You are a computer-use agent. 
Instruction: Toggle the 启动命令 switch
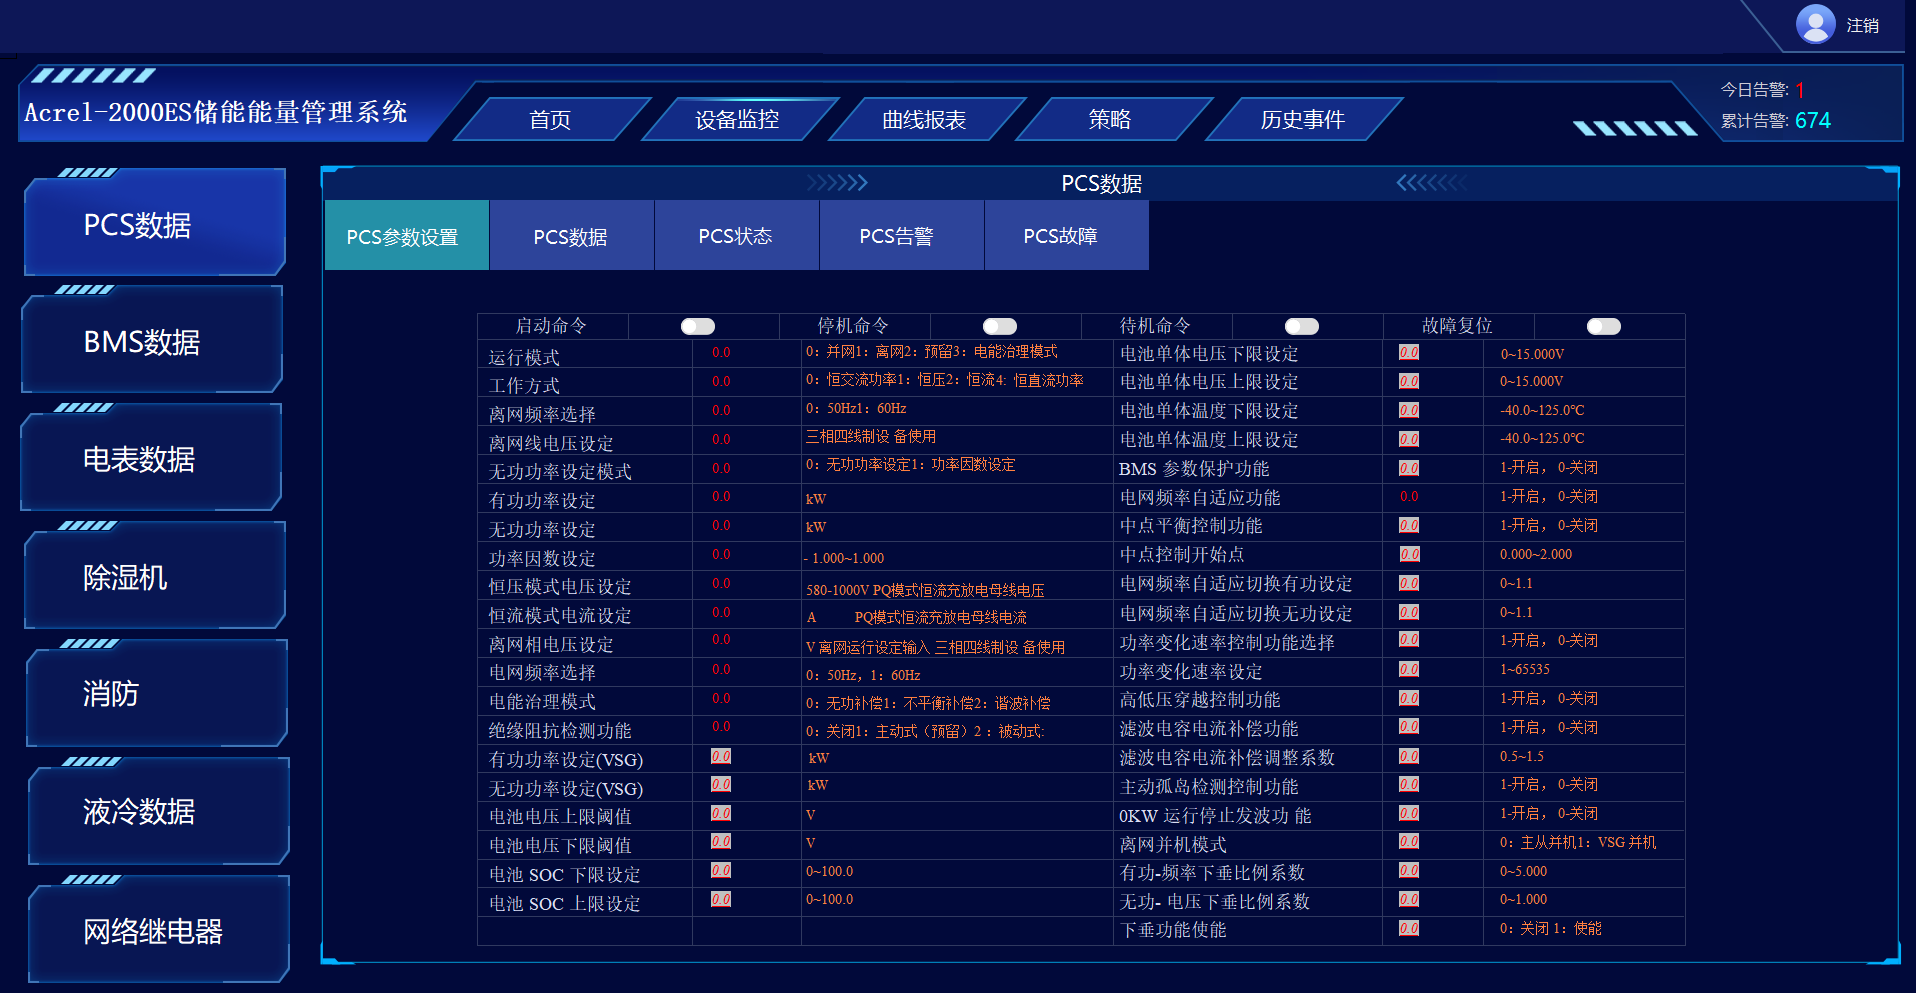[x=698, y=327]
